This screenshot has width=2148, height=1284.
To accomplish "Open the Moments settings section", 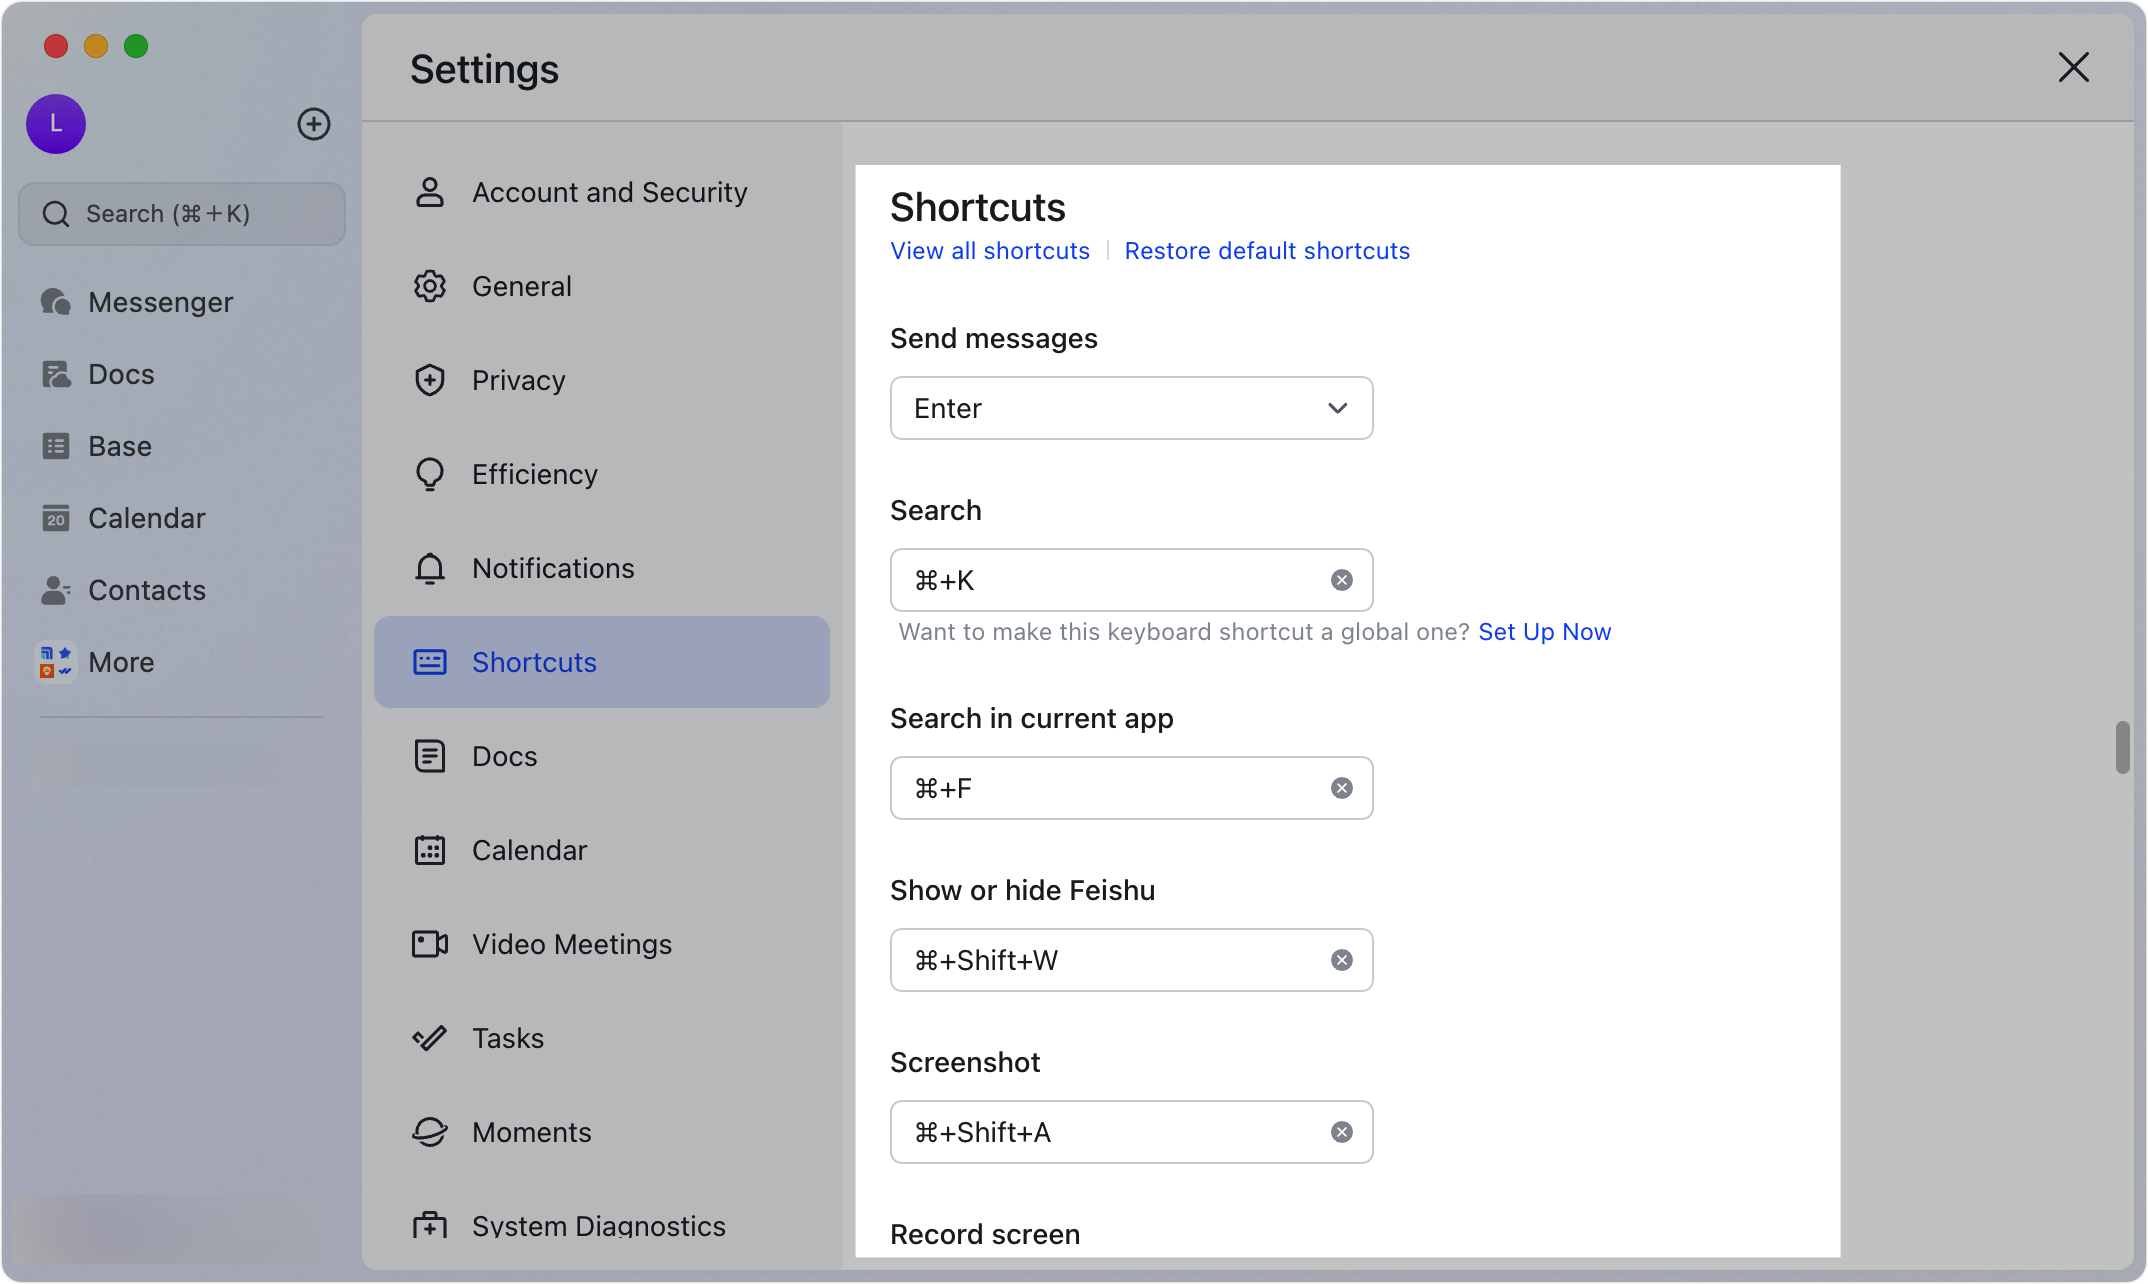I will 531,1132.
